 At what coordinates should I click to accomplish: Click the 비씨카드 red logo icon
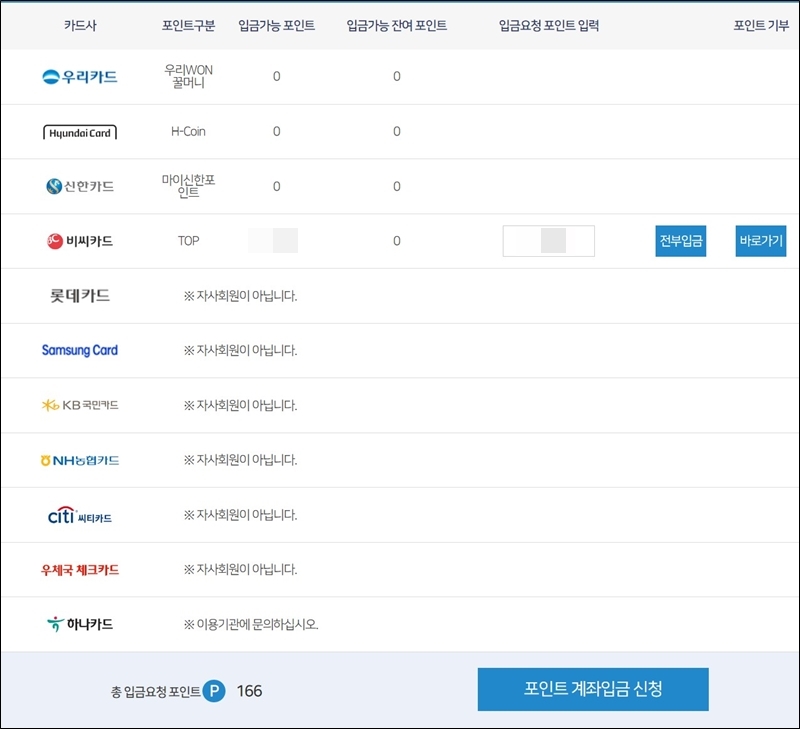click(x=53, y=241)
